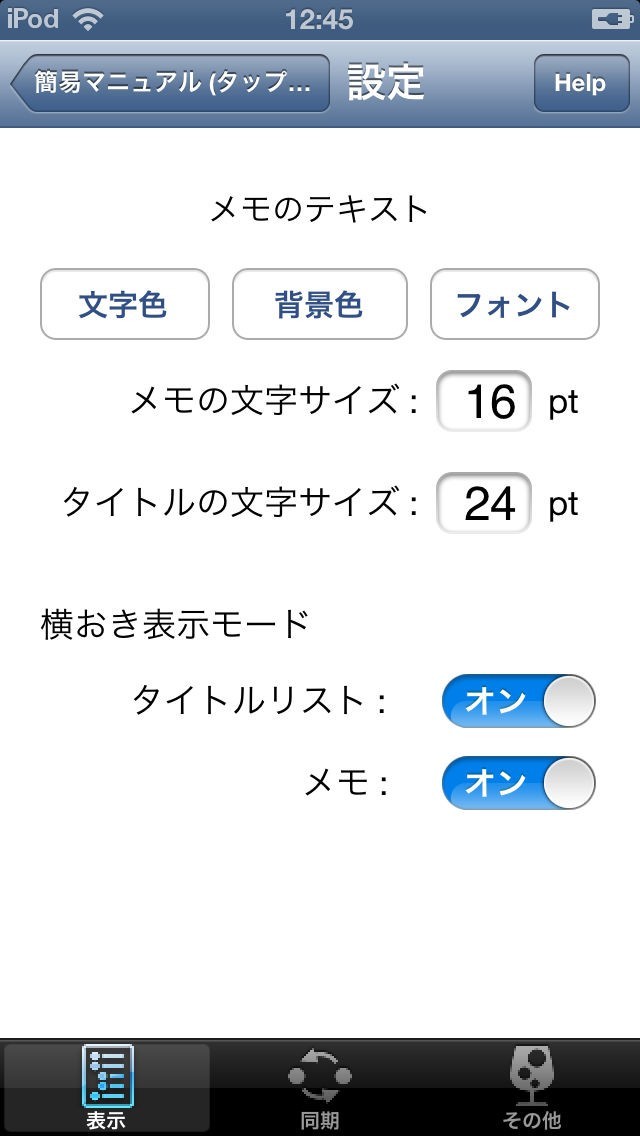Tap the Wi-Fi status icon
Viewport: 640px width, 1136px height.
point(88,18)
